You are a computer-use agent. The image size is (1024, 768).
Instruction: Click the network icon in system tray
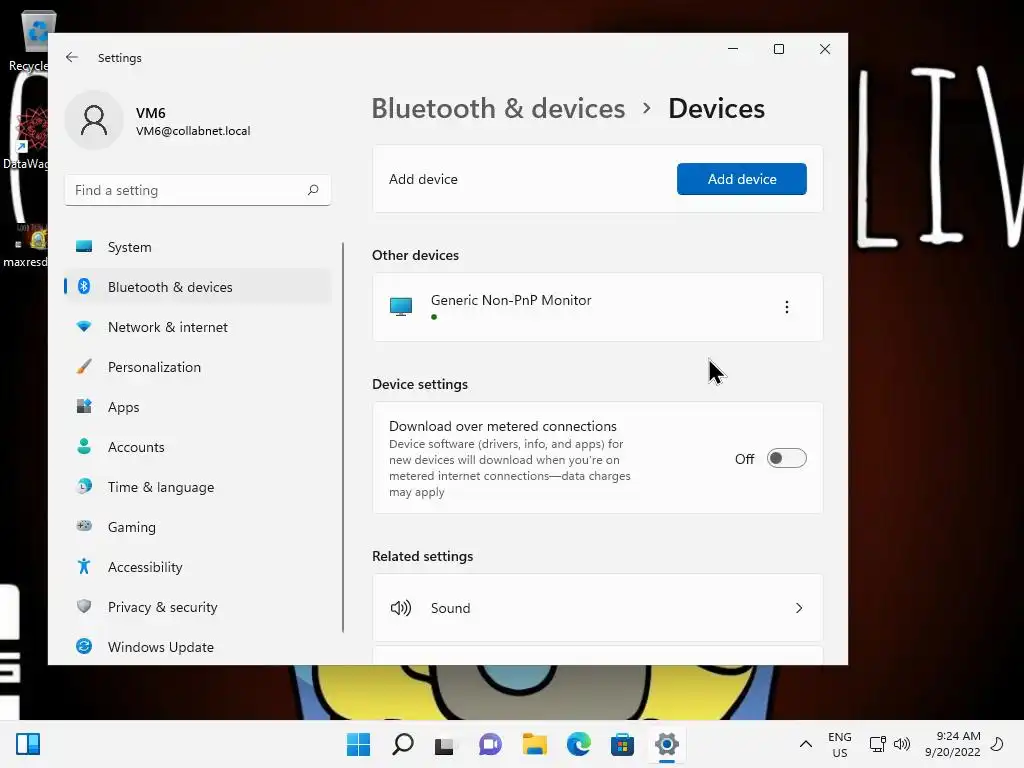878,744
